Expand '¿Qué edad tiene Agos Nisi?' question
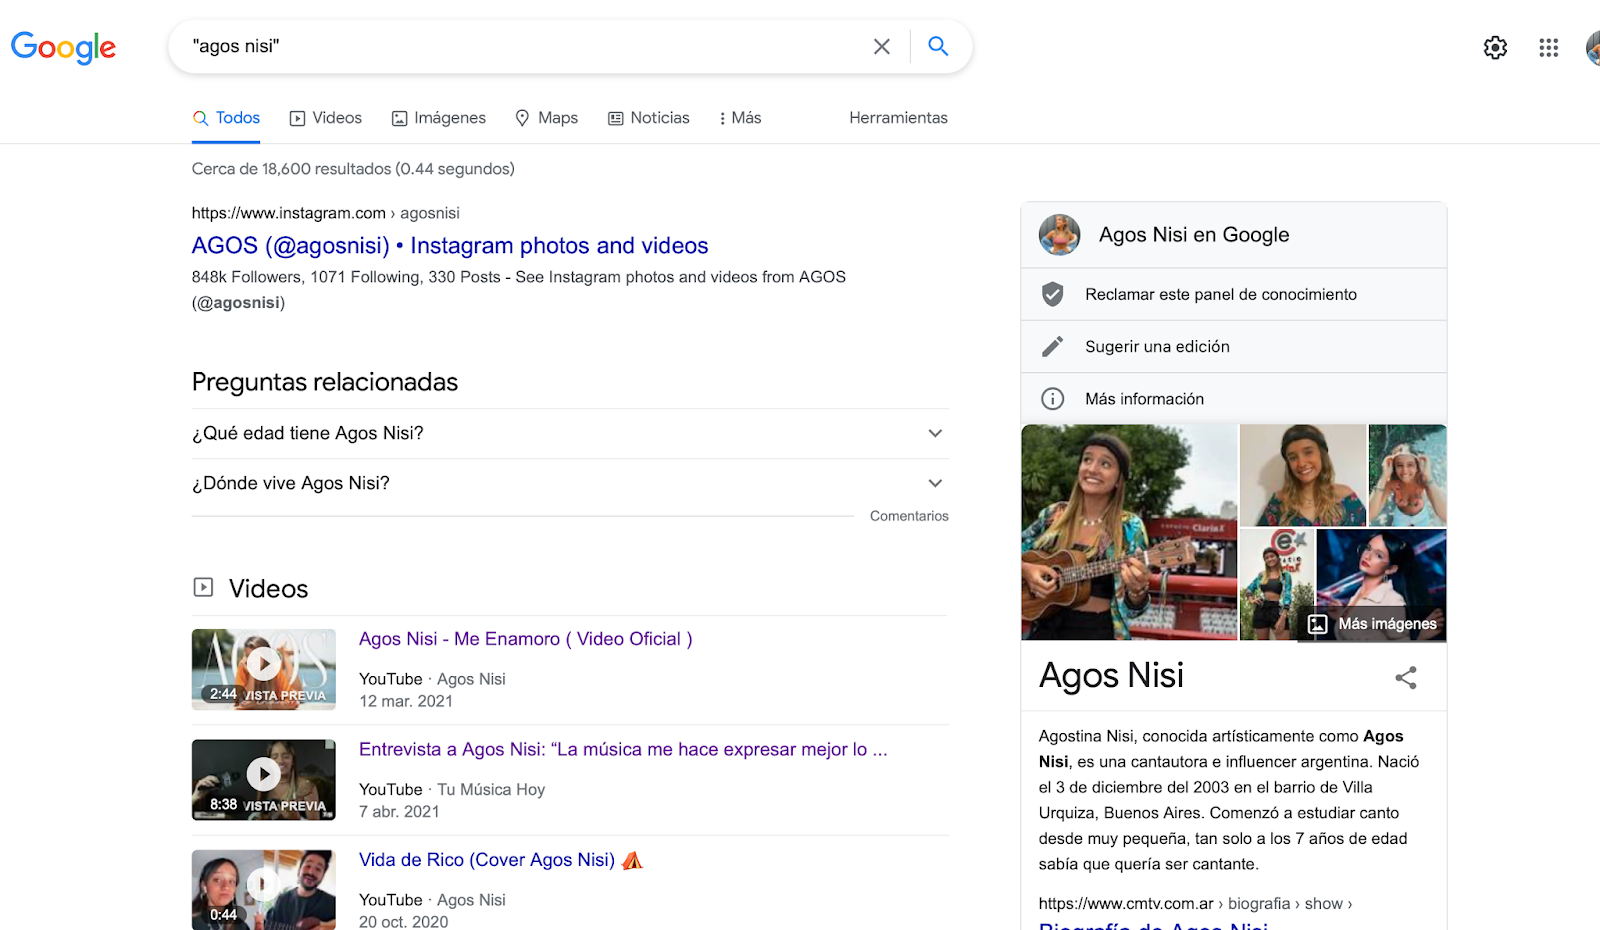The image size is (1600, 930). pyautogui.click(x=570, y=434)
